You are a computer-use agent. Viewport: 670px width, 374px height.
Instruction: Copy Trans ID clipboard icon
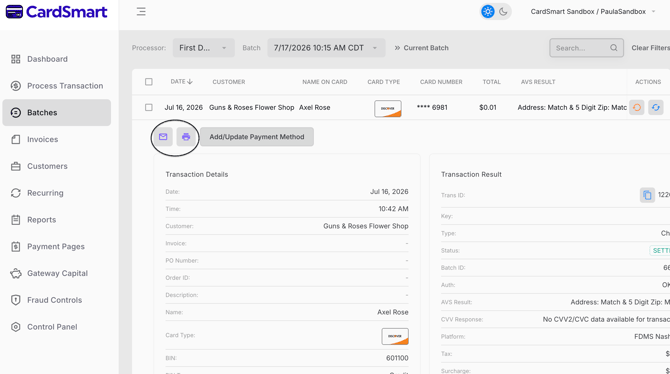click(x=647, y=195)
